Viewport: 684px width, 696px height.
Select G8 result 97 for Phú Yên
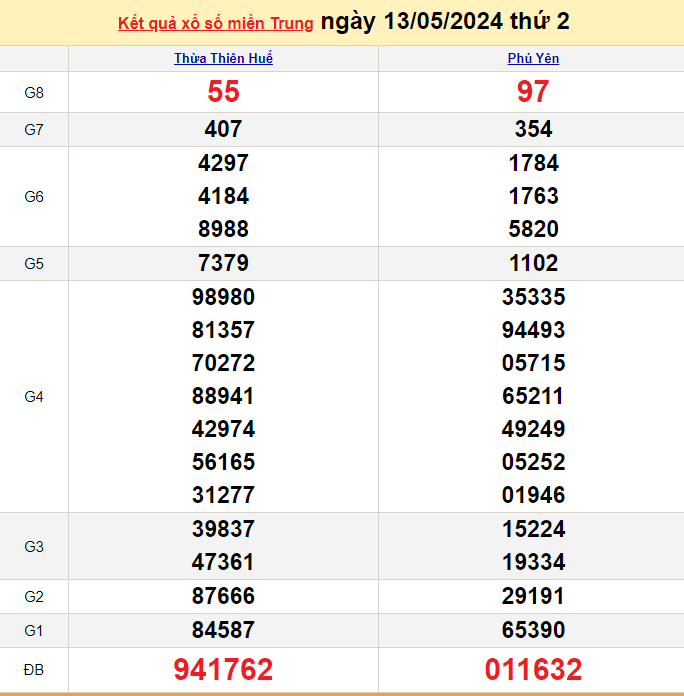click(x=533, y=92)
